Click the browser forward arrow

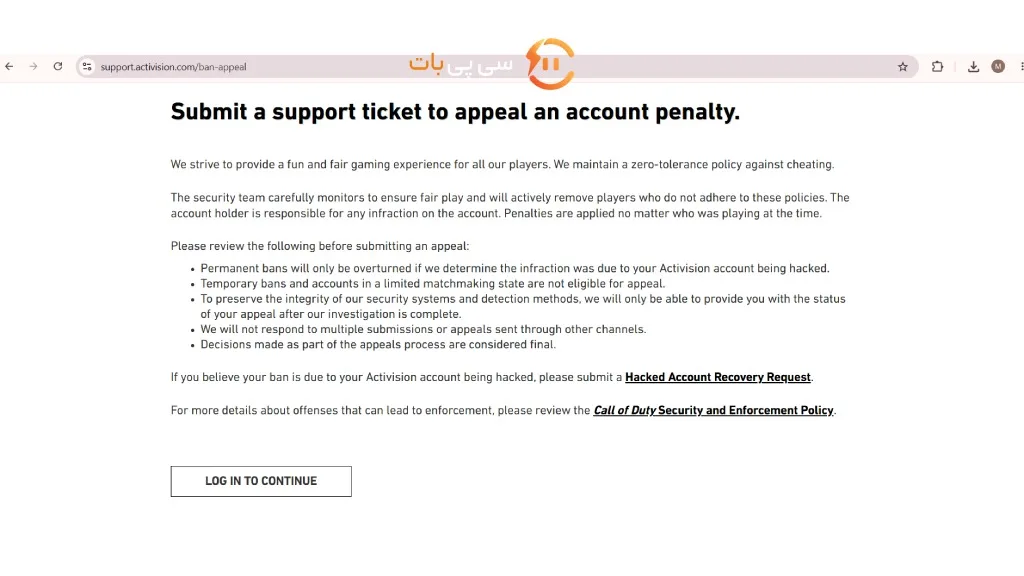(x=33, y=67)
